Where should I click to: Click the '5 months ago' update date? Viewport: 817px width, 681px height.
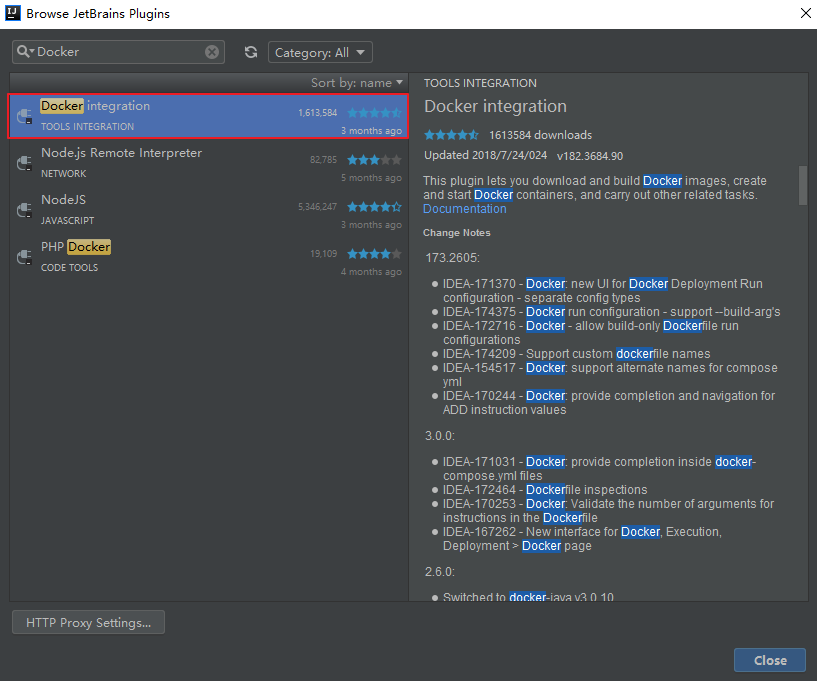[371, 178]
